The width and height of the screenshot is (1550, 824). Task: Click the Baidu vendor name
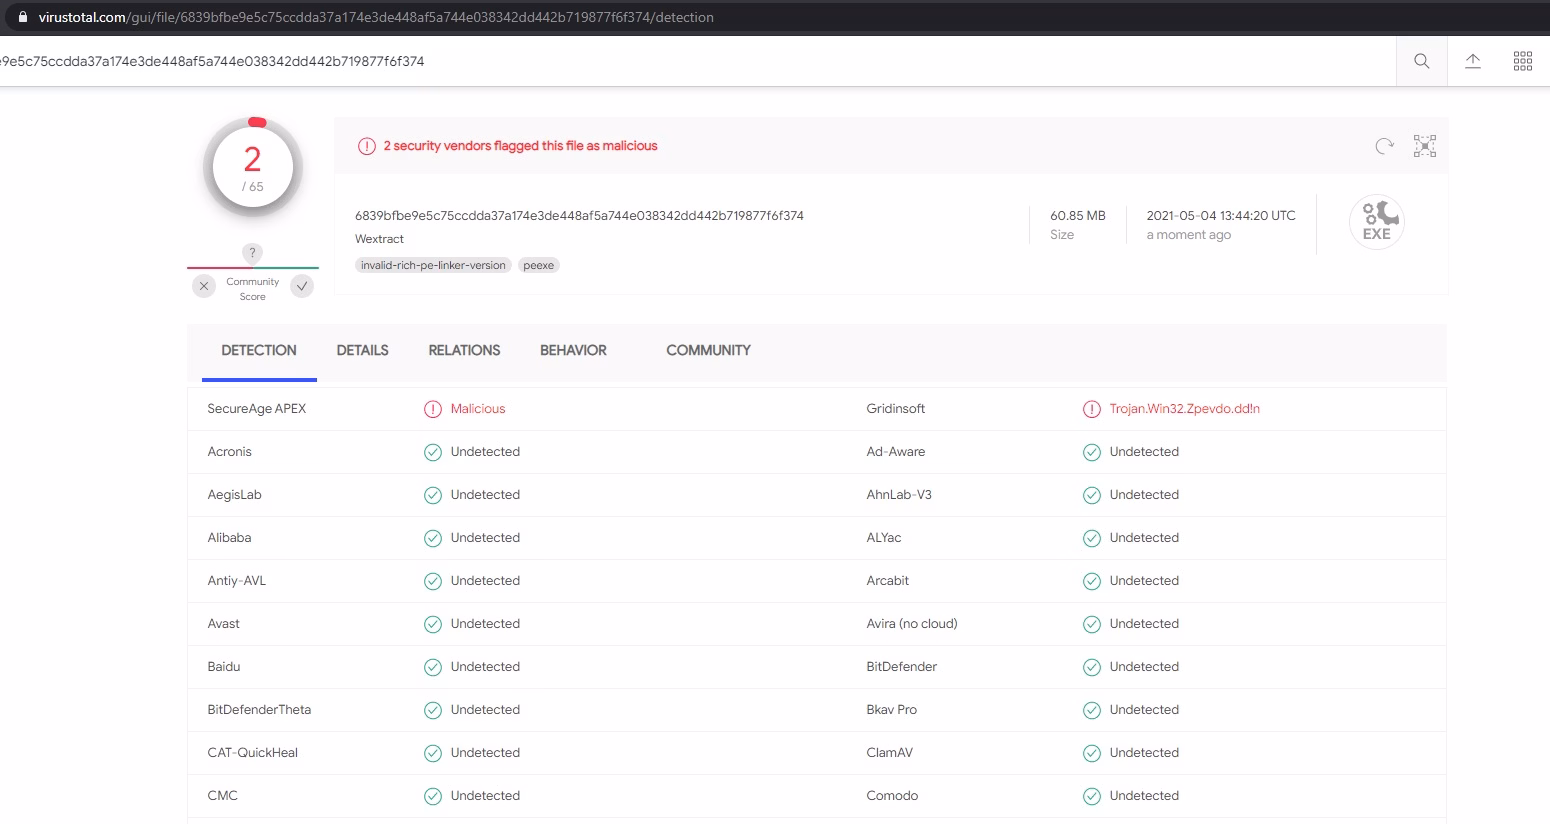click(x=224, y=667)
